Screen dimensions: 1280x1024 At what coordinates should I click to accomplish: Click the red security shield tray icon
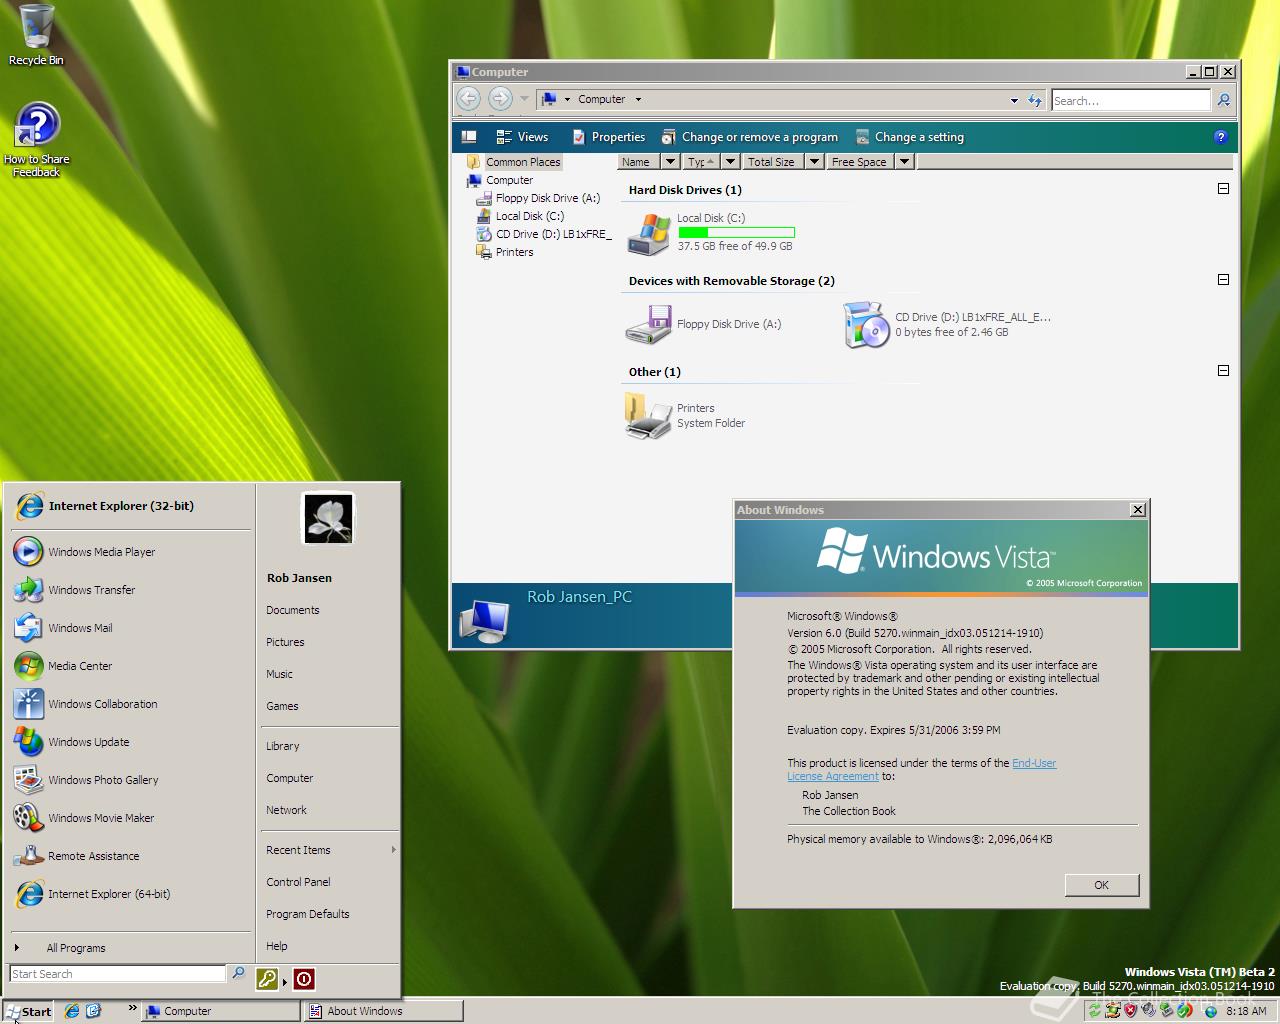pyautogui.click(x=1131, y=1011)
